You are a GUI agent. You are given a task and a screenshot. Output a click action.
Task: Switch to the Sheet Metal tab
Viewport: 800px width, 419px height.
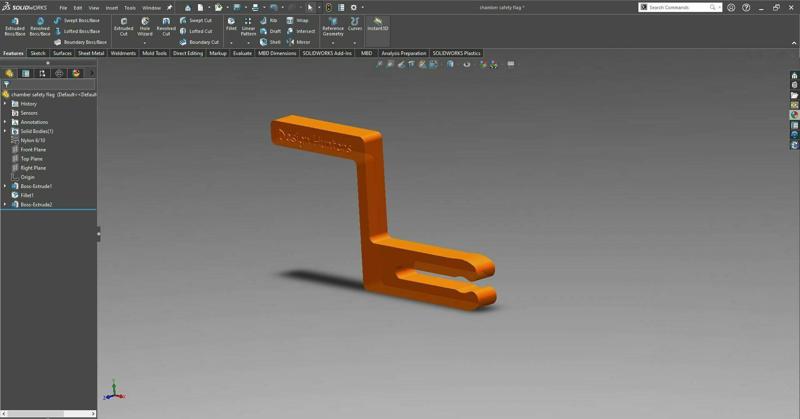pyautogui.click(x=91, y=53)
